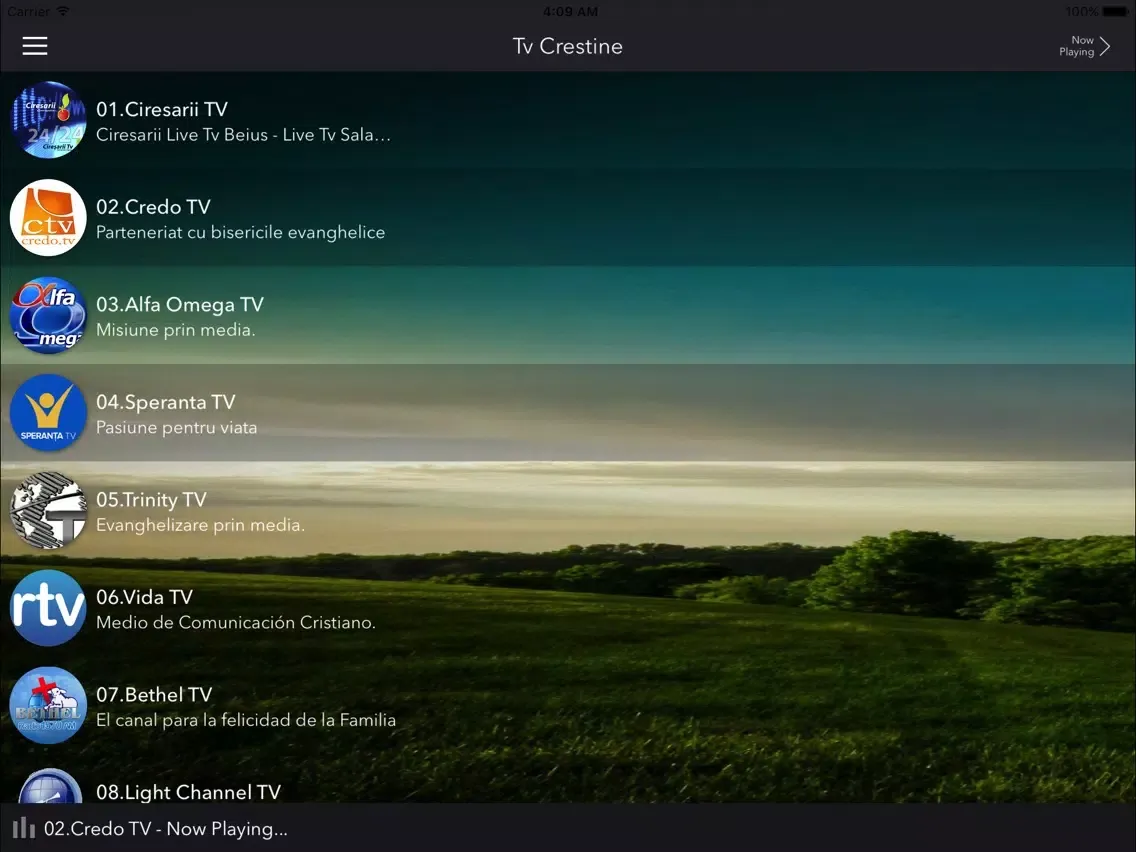1136x852 pixels.
Task: Tap the Bethel TV logo
Action: [49, 706]
